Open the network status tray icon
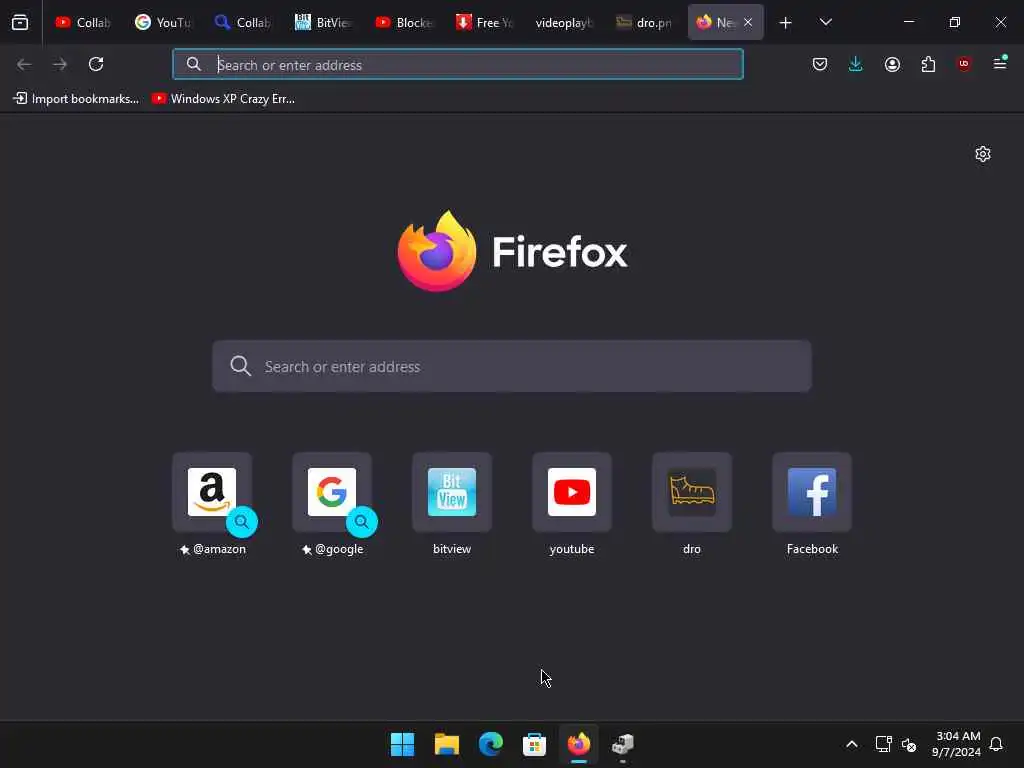 pos(883,744)
